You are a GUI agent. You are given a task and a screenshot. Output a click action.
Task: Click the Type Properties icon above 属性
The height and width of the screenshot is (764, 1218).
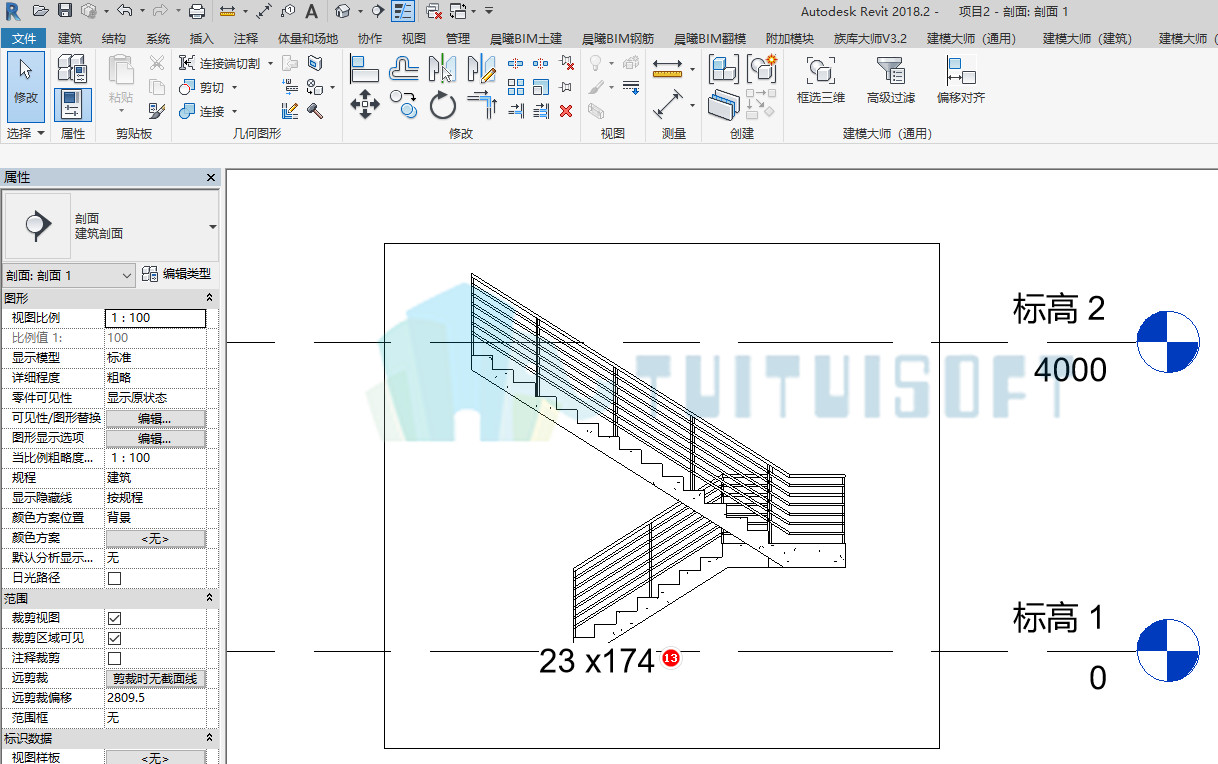pos(72,68)
